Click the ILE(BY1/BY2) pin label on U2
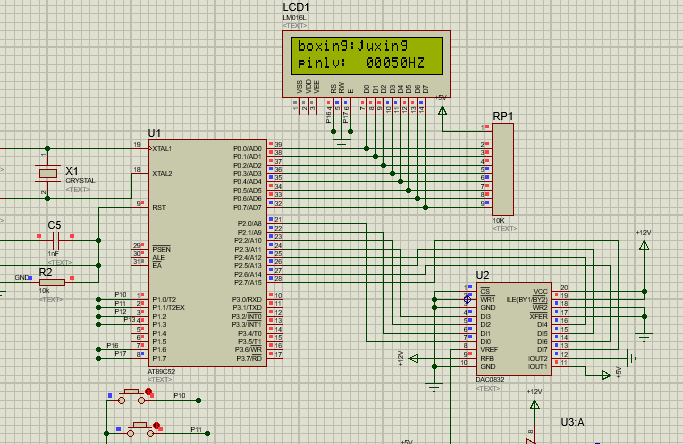The height and width of the screenshot is (444, 683). pos(527,299)
